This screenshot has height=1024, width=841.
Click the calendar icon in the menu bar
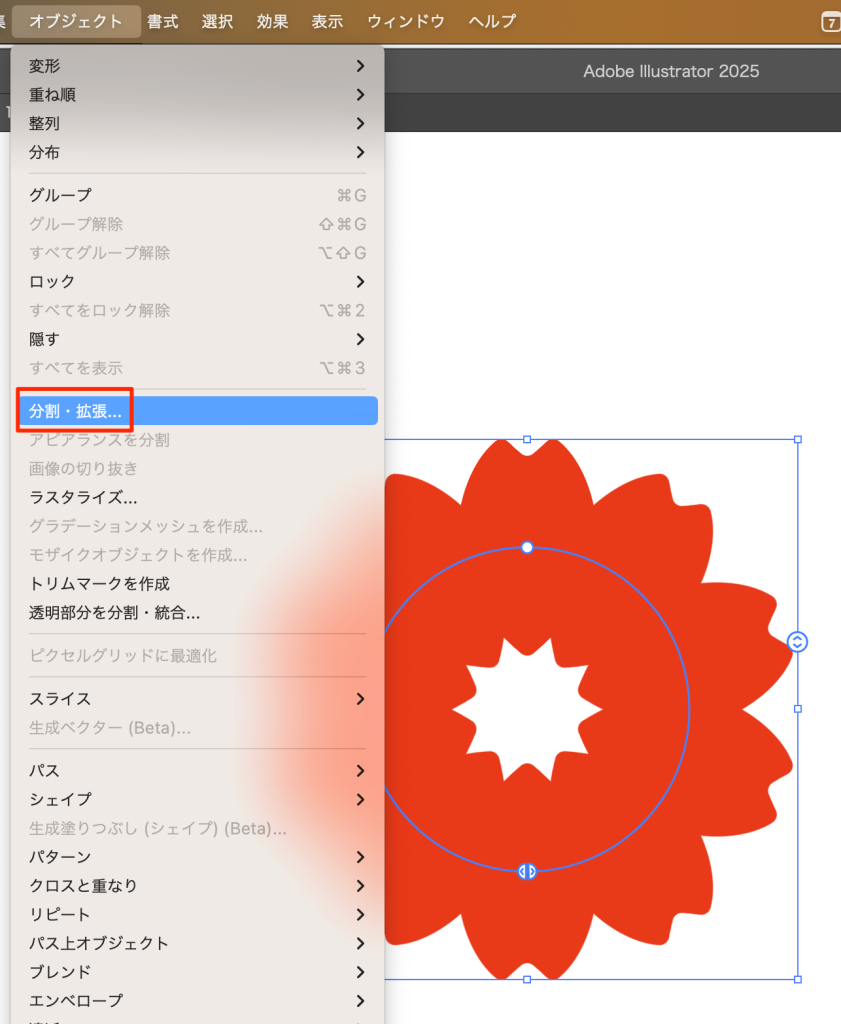830,22
